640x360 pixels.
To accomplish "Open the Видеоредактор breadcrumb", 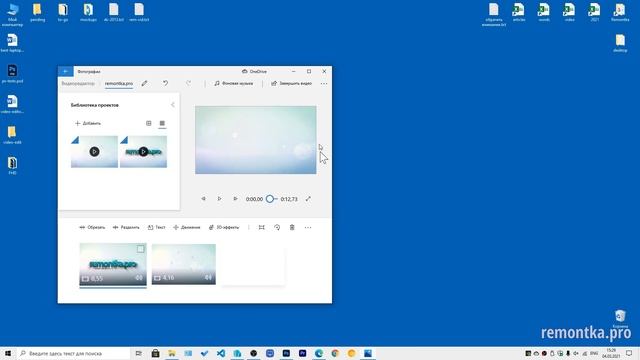I will [x=78, y=84].
